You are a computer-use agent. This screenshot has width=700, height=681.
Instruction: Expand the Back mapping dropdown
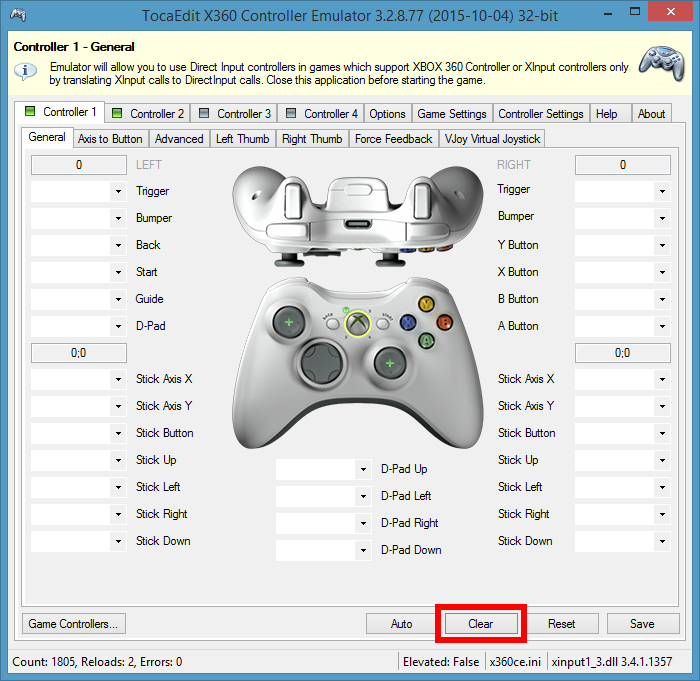coord(118,245)
